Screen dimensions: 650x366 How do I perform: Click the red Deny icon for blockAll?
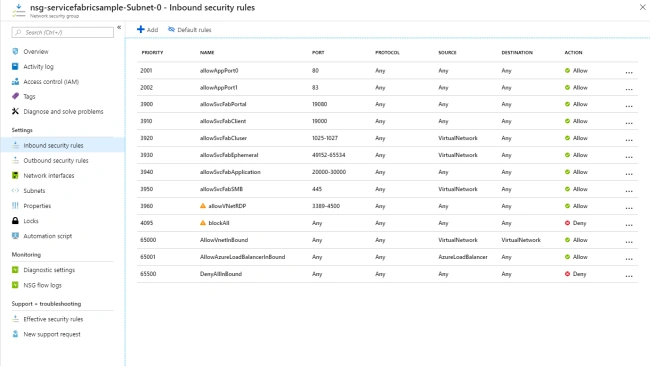567,223
